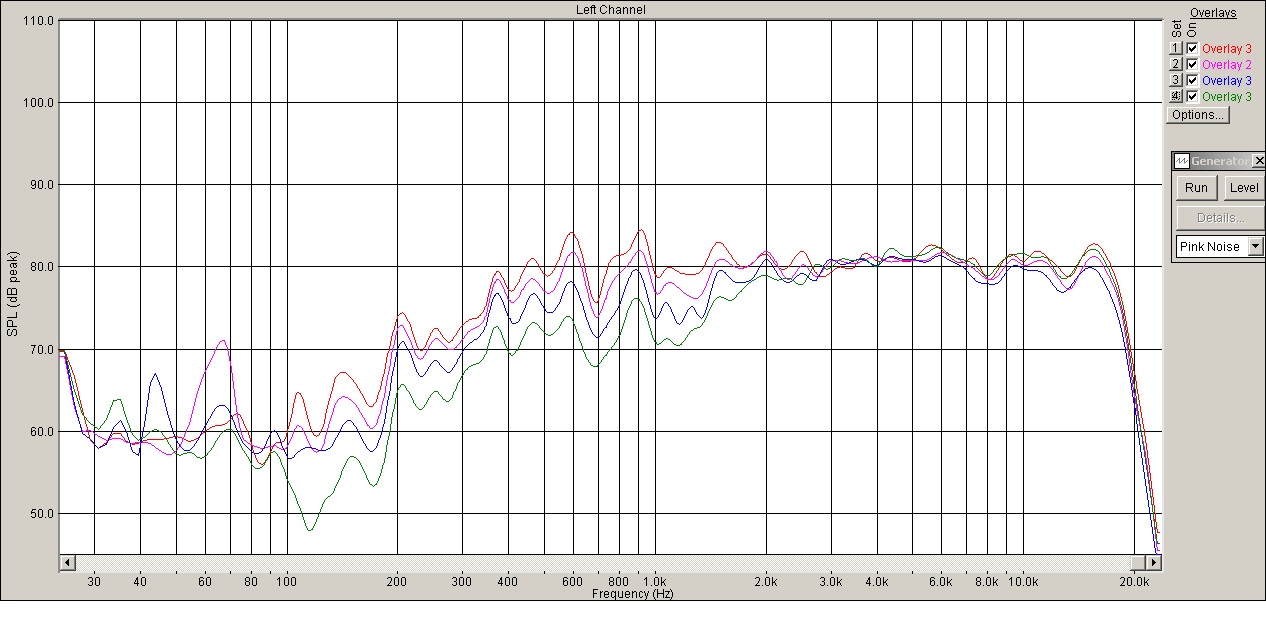Click the Frequency (Hz) axis label
This screenshot has height=637, width=1266.
632,594
